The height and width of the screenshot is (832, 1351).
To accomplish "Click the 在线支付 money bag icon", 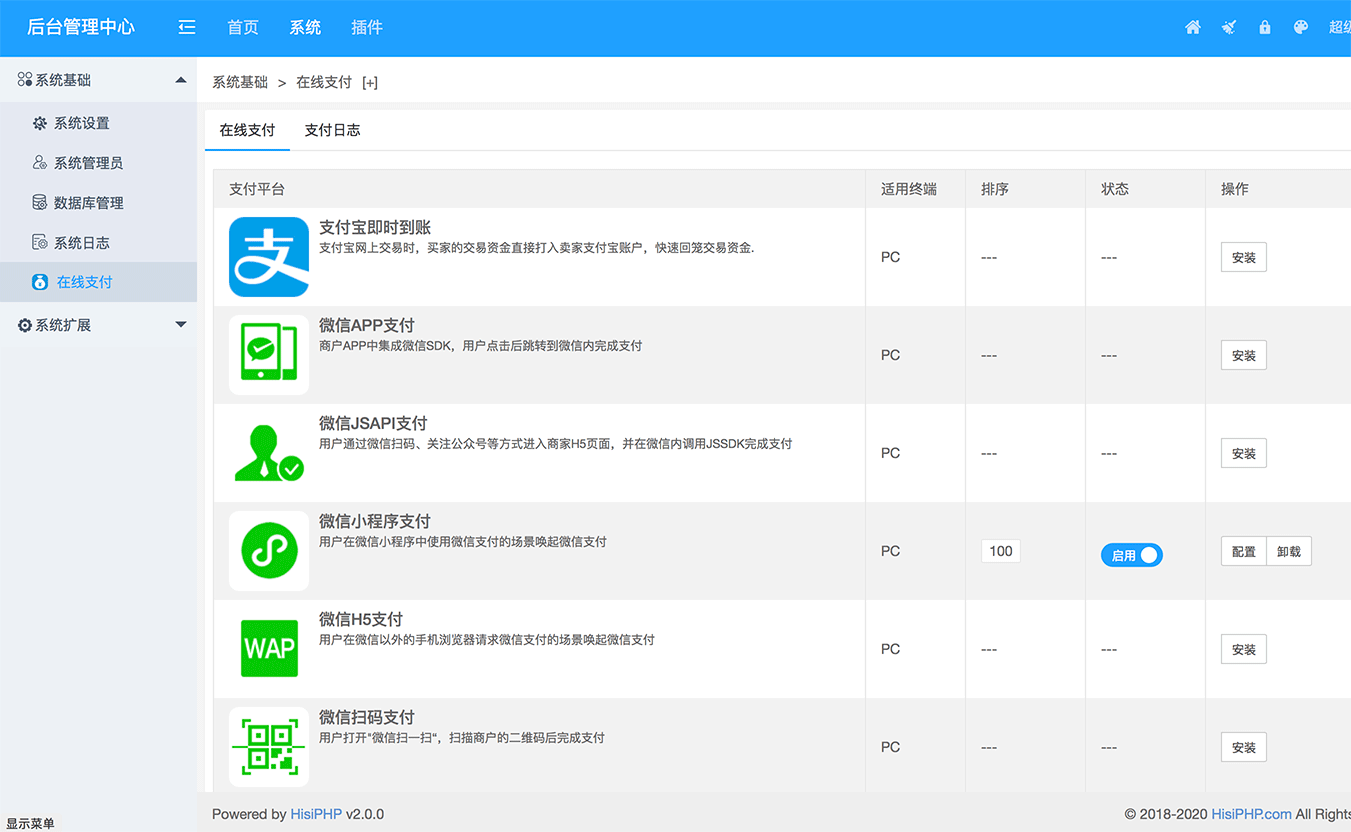I will (x=40, y=282).
